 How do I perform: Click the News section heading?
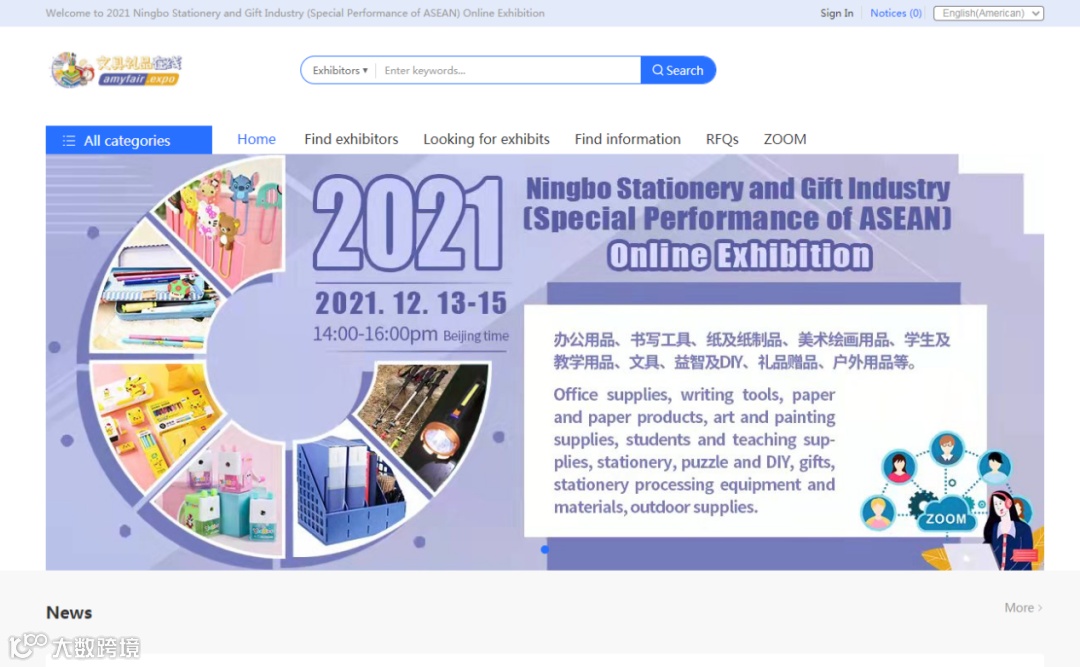tap(69, 613)
